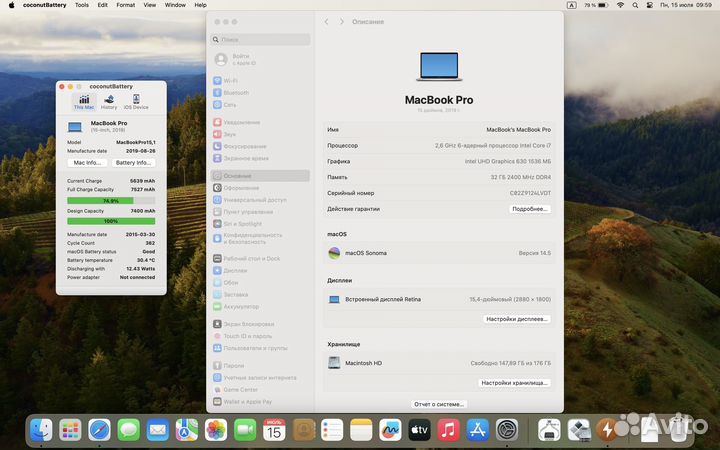Viewport: 720px width, 450px height.
Task: Open Сеть (Network) in the settings sidebar
Action: click(260, 105)
